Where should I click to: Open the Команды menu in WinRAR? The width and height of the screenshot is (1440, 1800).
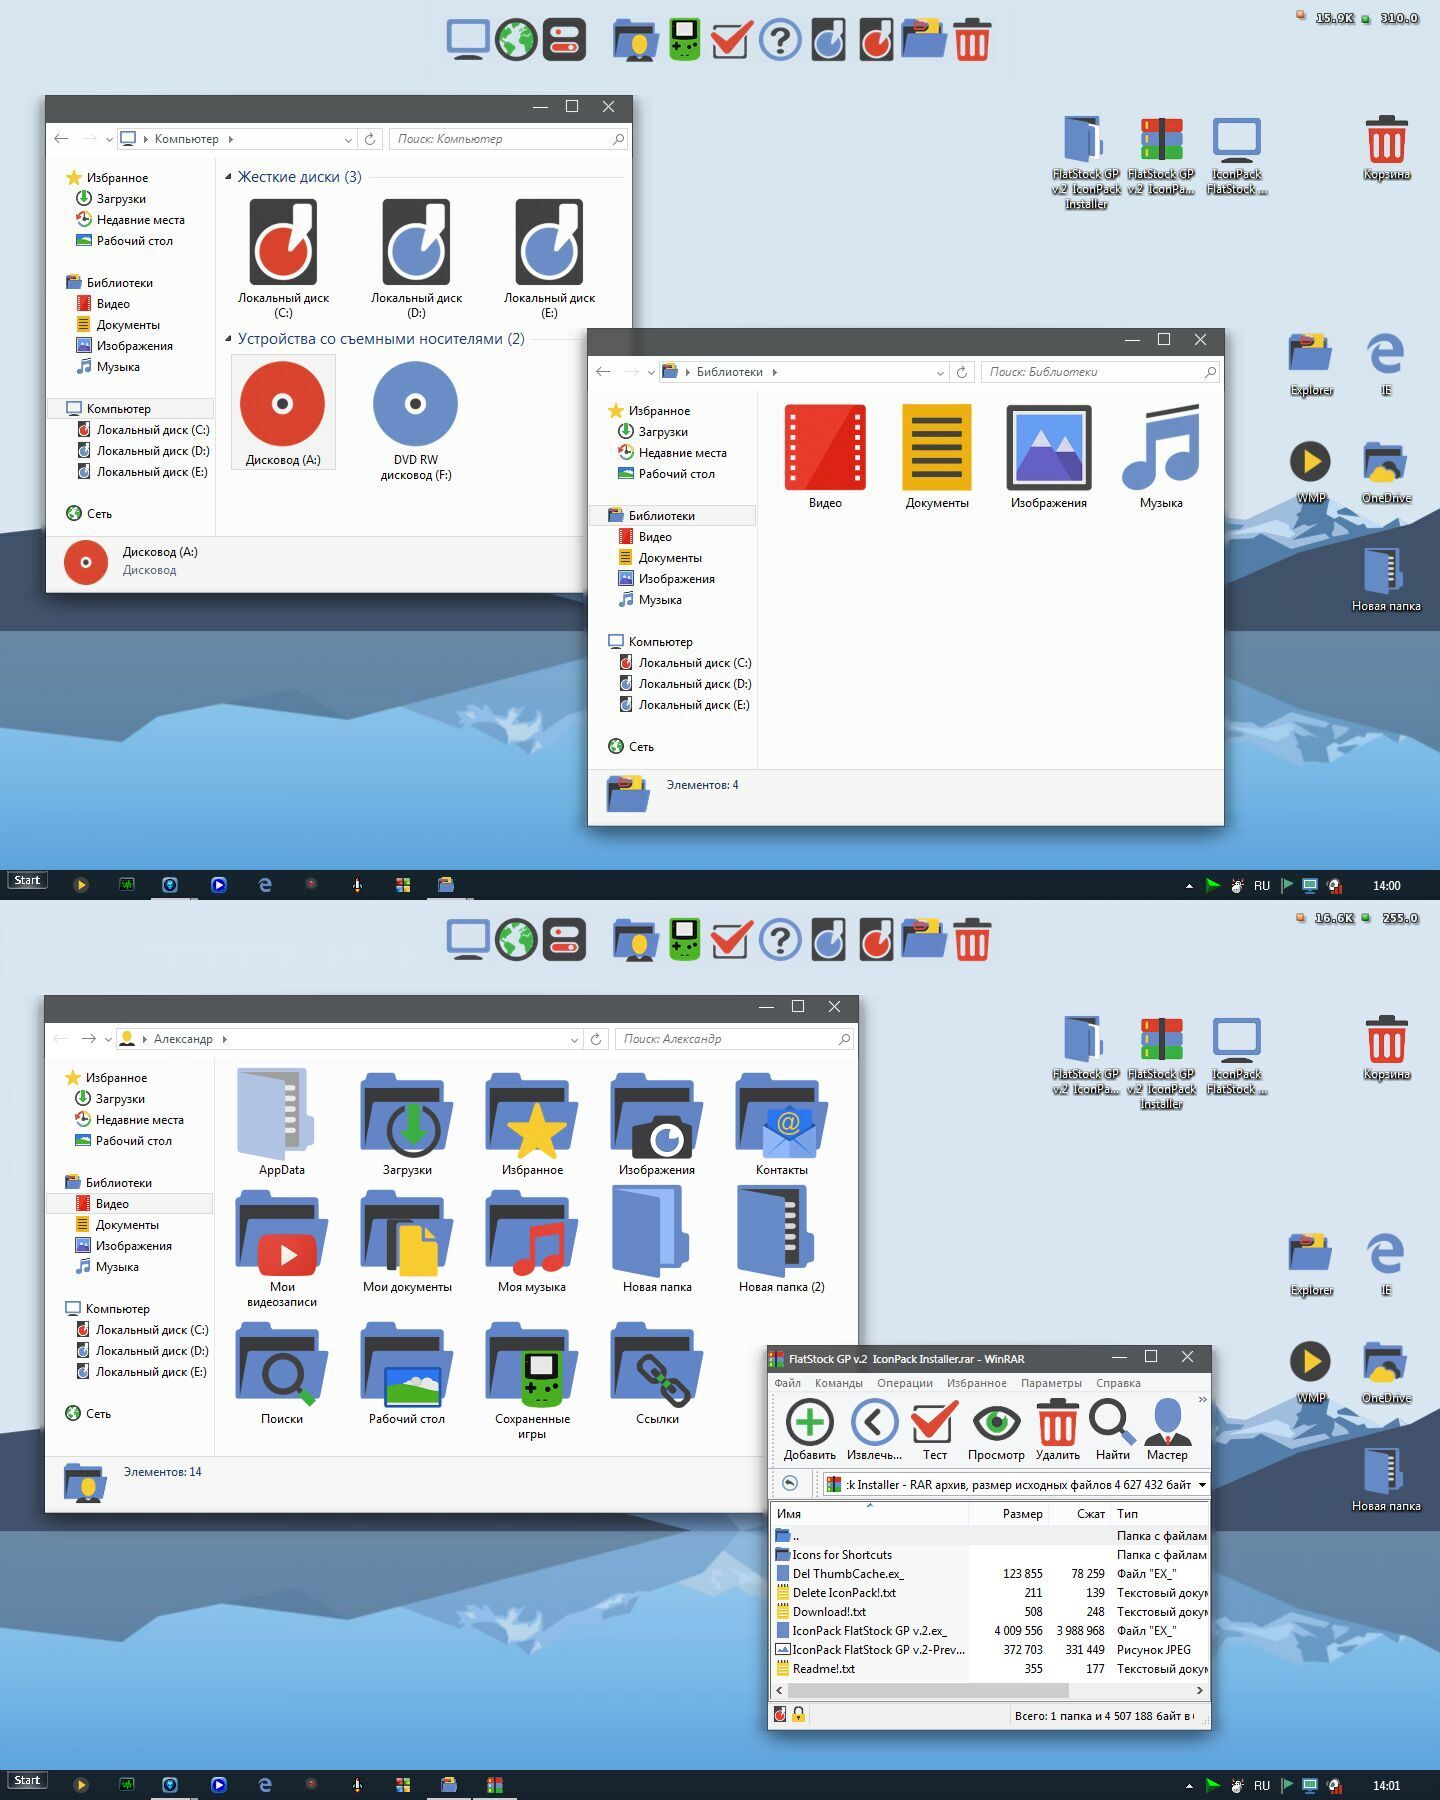tap(838, 1383)
